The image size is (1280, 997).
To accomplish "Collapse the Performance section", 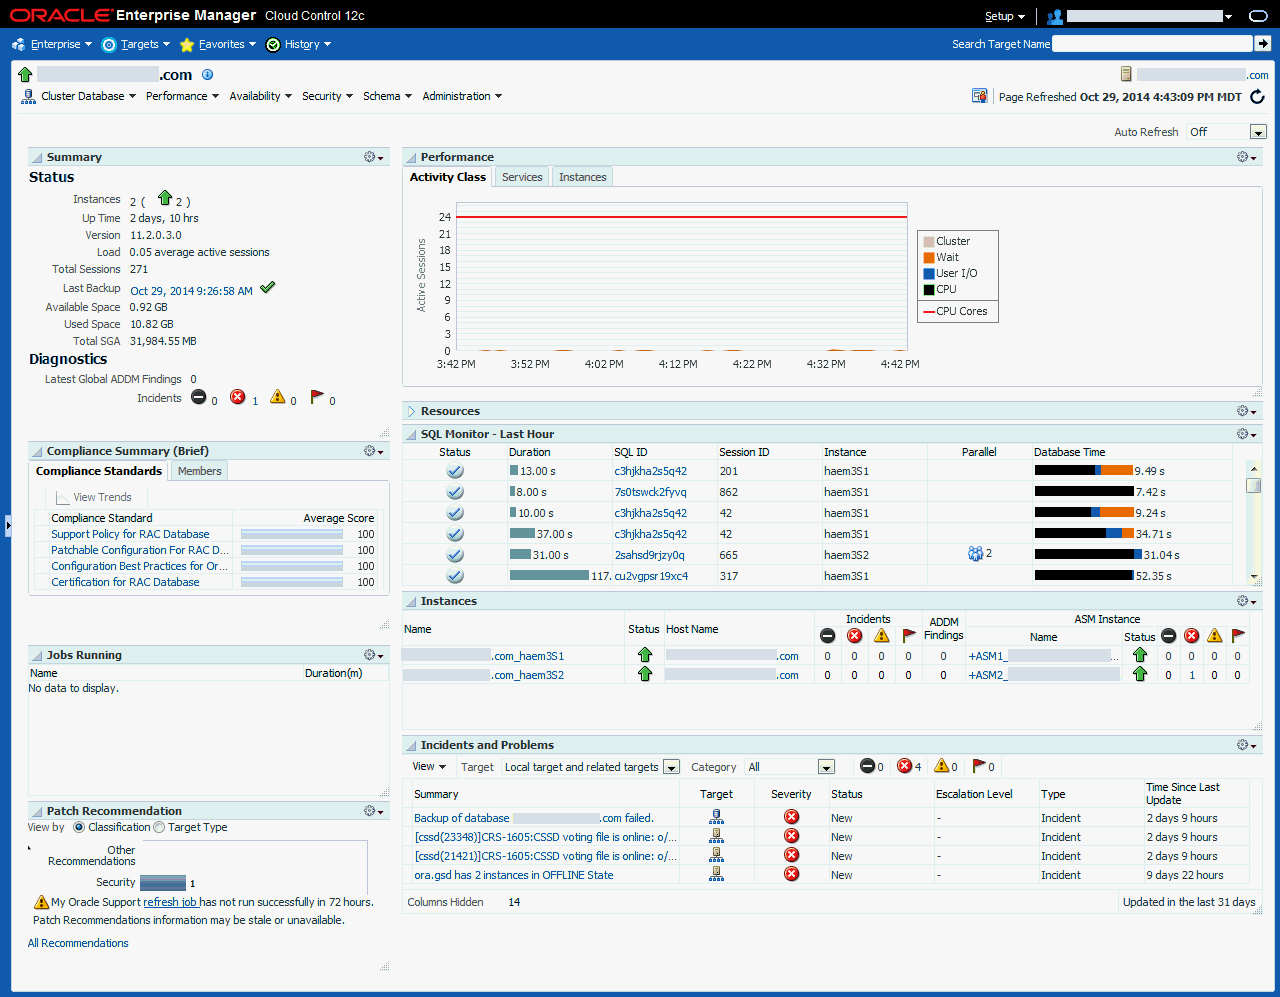I will pyautogui.click(x=411, y=157).
